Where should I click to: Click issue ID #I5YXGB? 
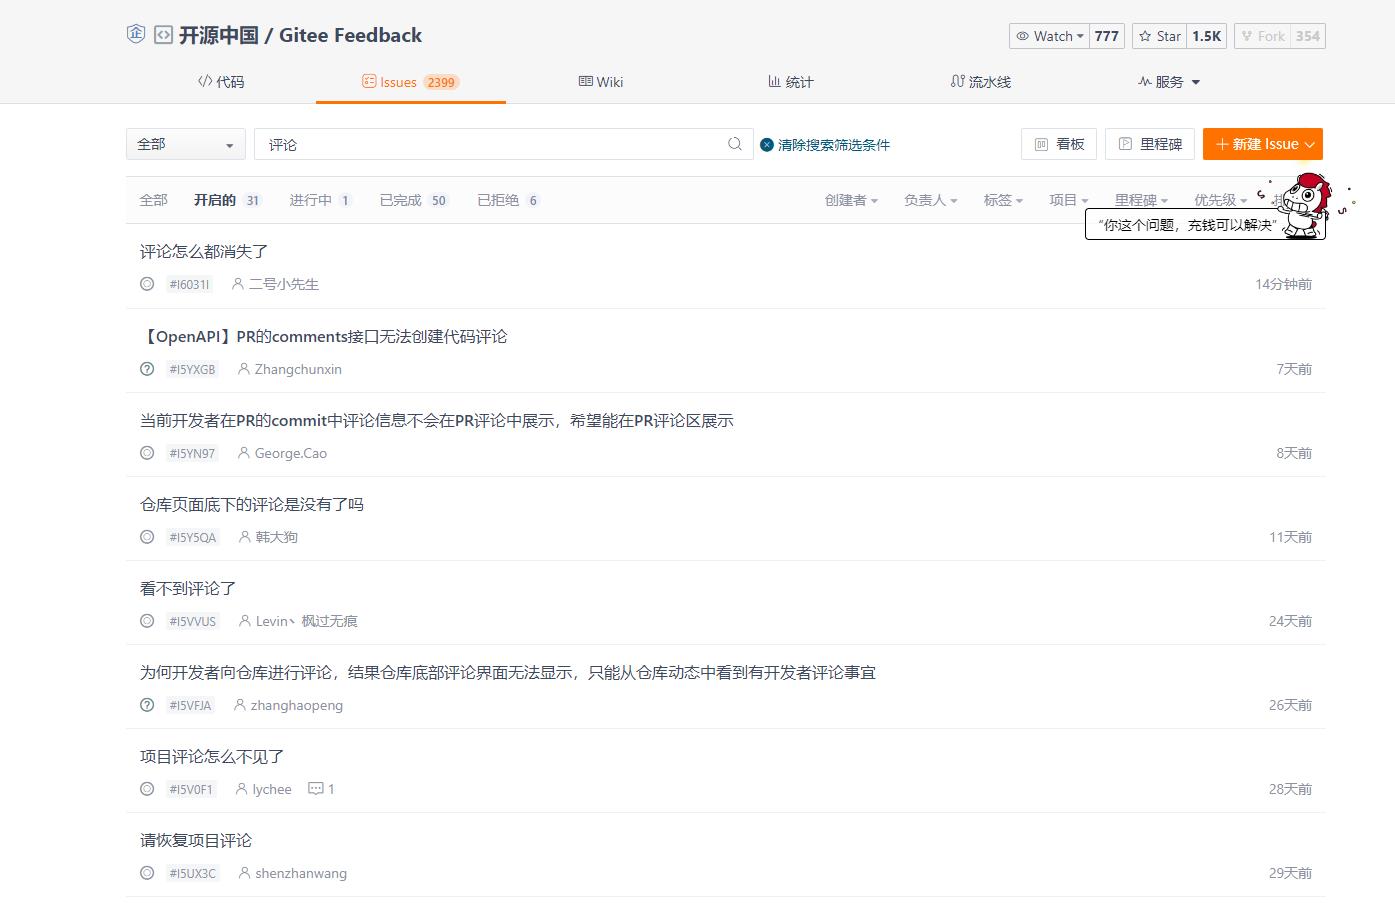(193, 369)
